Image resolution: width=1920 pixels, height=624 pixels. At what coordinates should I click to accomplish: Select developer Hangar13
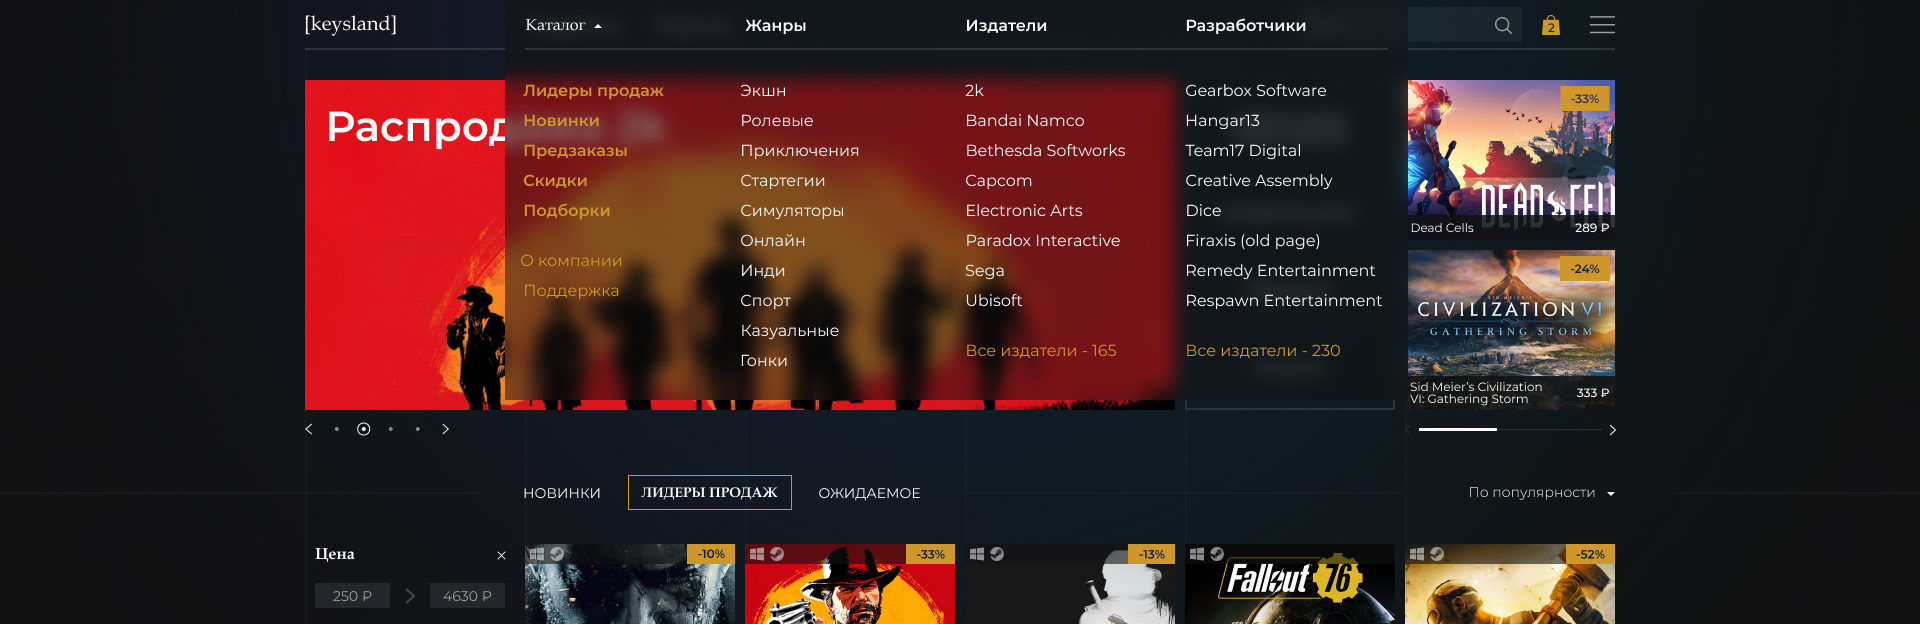[1222, 120]
